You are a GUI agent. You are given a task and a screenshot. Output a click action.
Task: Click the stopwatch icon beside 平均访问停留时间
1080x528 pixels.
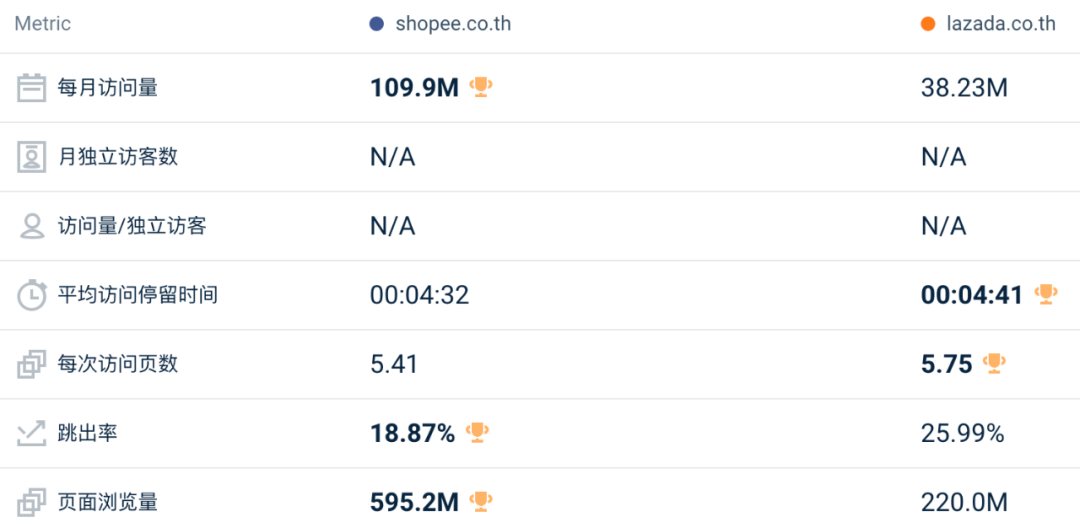(x=32, y=295)
